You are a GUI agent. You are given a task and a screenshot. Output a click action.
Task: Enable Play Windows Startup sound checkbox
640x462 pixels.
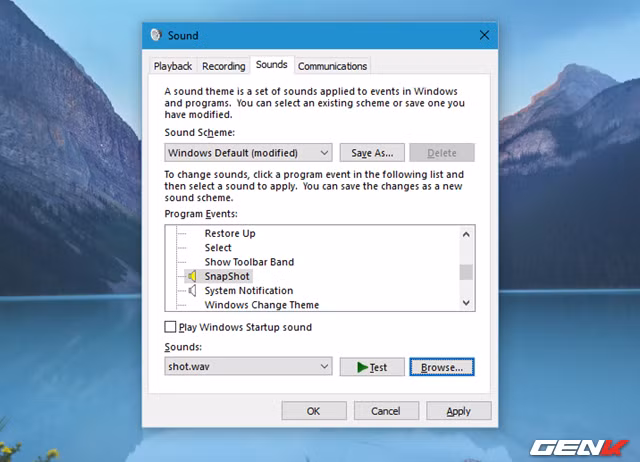click(169, 327)
